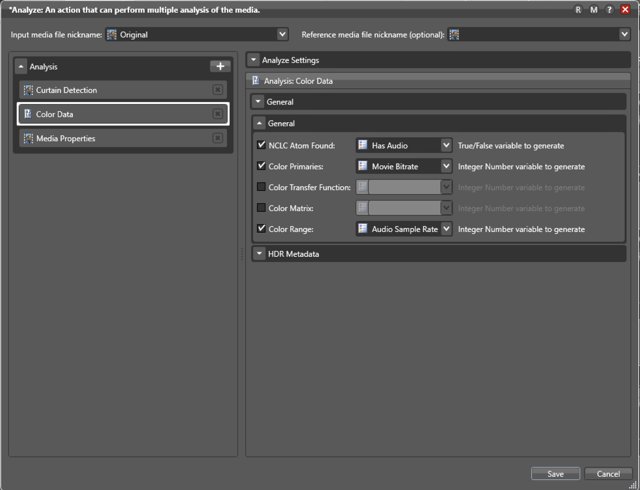Open the Movie Bitrate variable dropdown
The height and width of the screenshot is (490, 640).
[447, 166]
